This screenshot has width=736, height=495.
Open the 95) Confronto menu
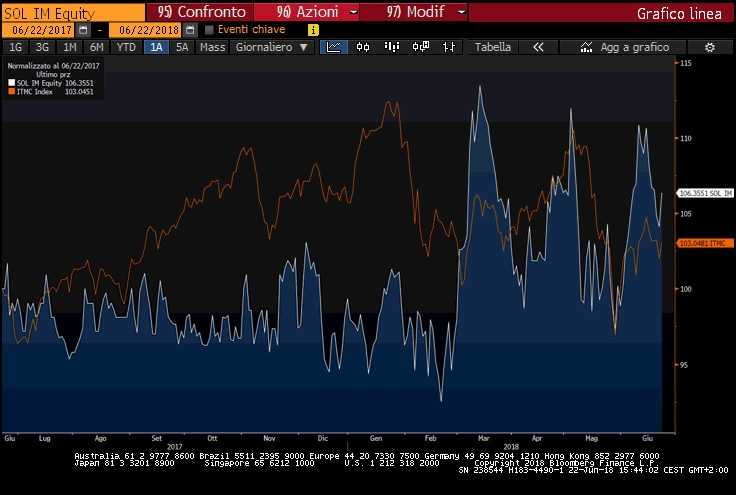click(x=201, y=12)
